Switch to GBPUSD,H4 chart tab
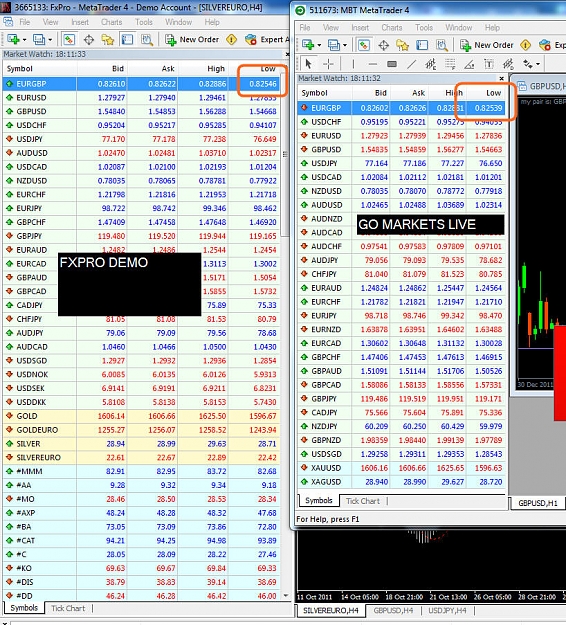Screen dimensions: 566x625 point(393,610)
